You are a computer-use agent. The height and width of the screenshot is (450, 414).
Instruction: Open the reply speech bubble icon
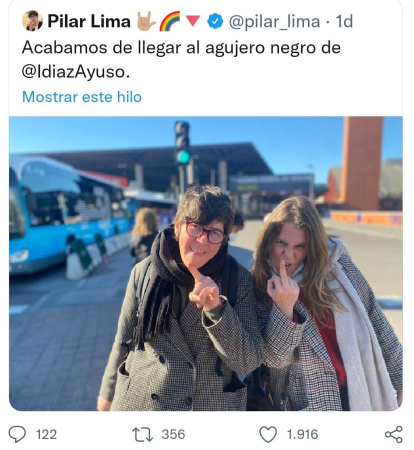click(x=17, y=434)
